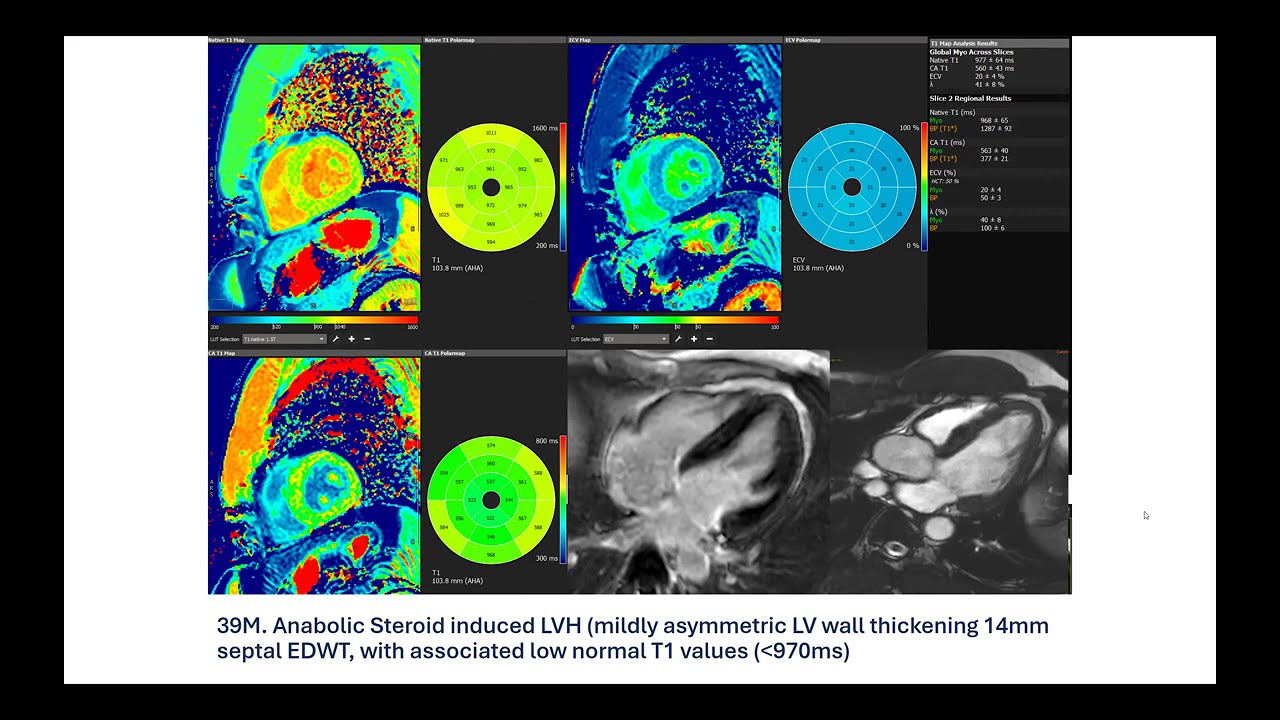Click the 'Global Myo Across Slices' heading
The image size is (1280, 720).
[x=971, y=52]
